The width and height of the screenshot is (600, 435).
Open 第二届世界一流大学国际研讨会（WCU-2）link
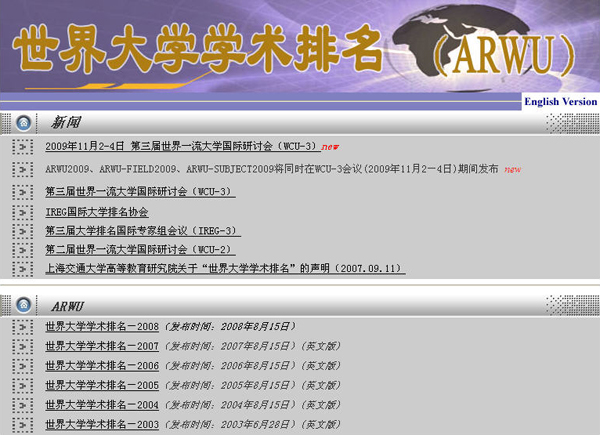tap(140, 250)
